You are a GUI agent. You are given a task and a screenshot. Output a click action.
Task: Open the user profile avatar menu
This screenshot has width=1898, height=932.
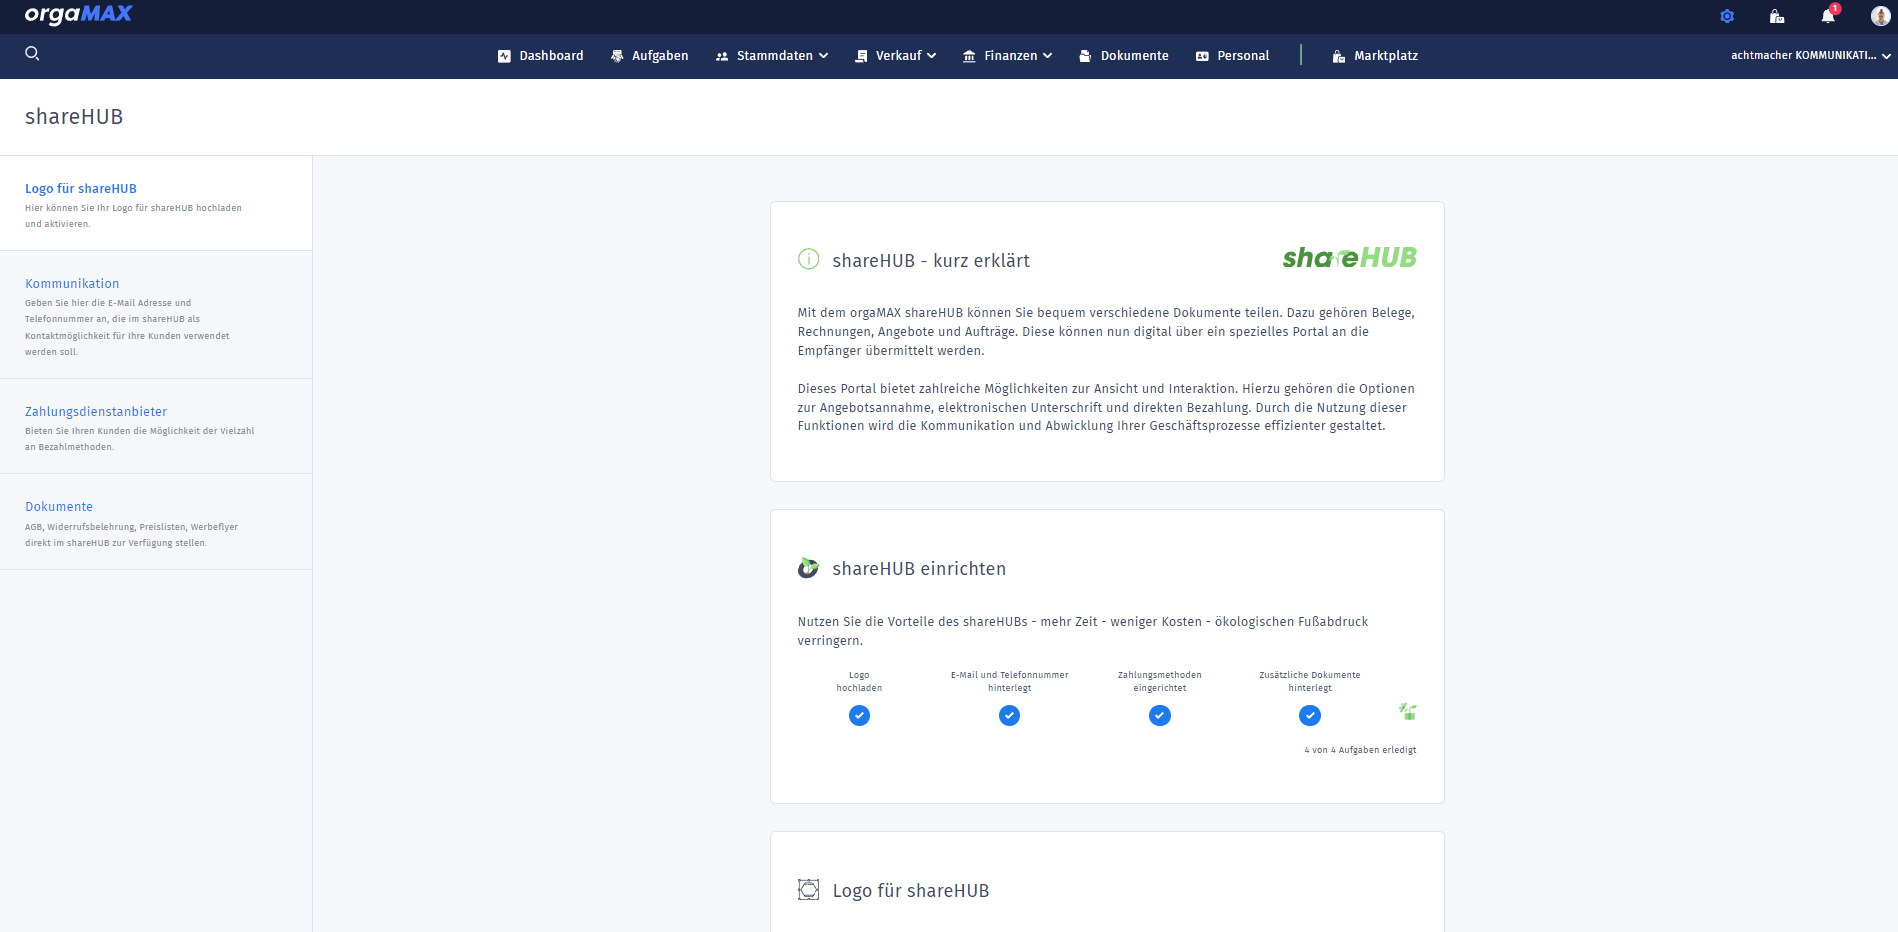pos(1880,16)
